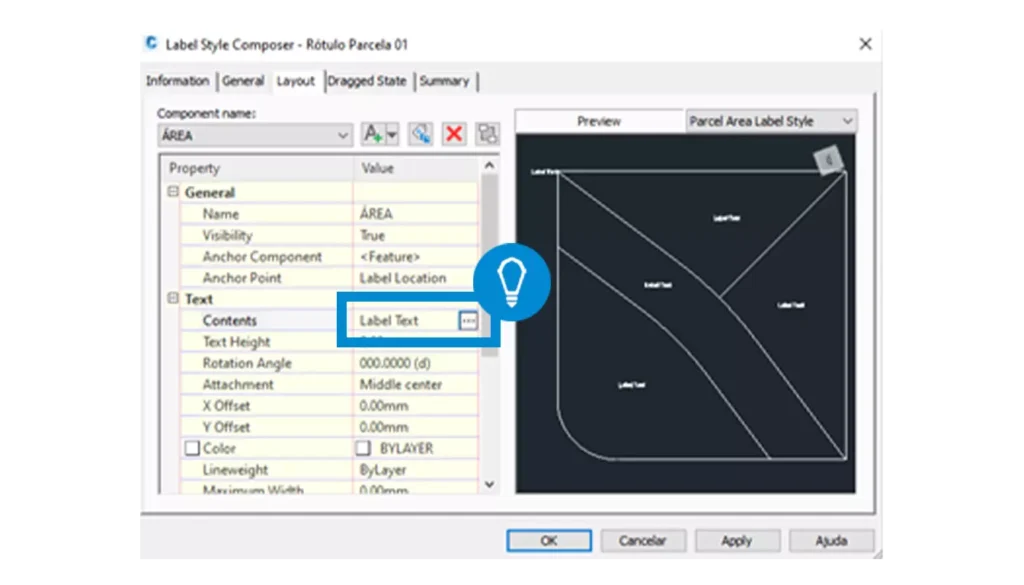This screenshot has height=585, width=1024.
Task: Click the Anchor Point value Label Location
Action: point(403,278)
